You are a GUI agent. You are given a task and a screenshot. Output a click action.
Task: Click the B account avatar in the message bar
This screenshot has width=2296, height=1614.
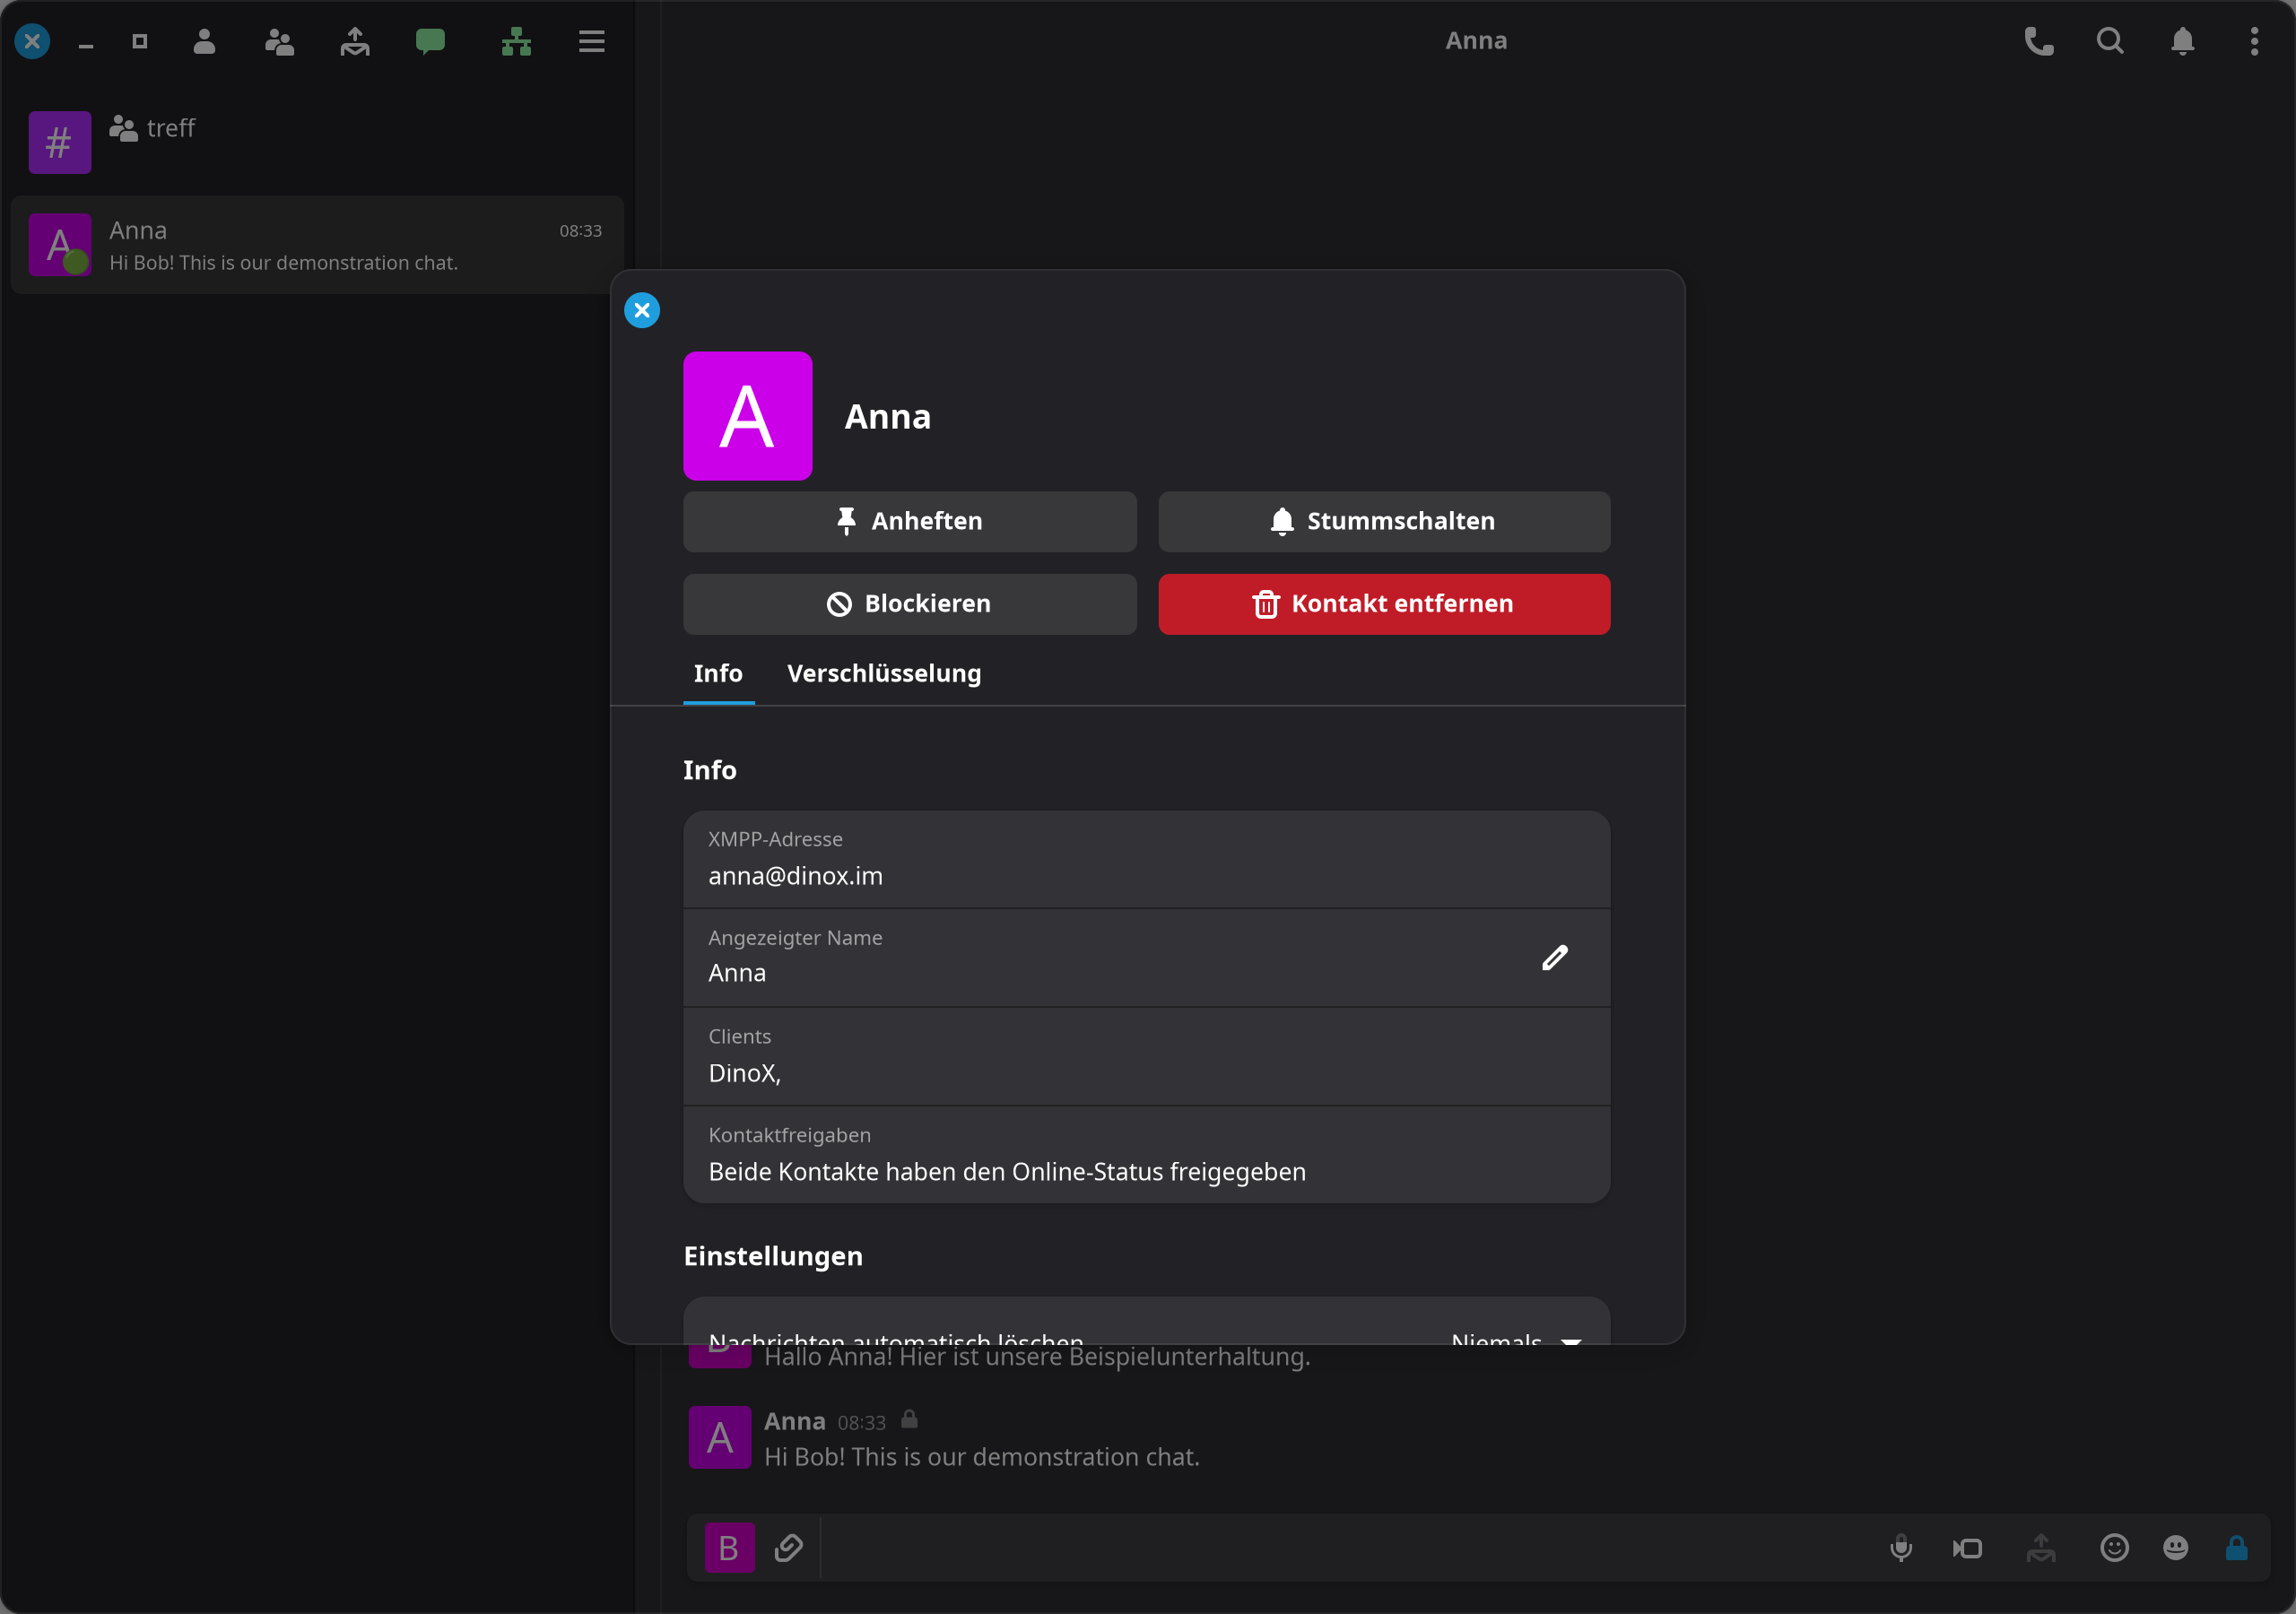click(x=729, y=1548)
